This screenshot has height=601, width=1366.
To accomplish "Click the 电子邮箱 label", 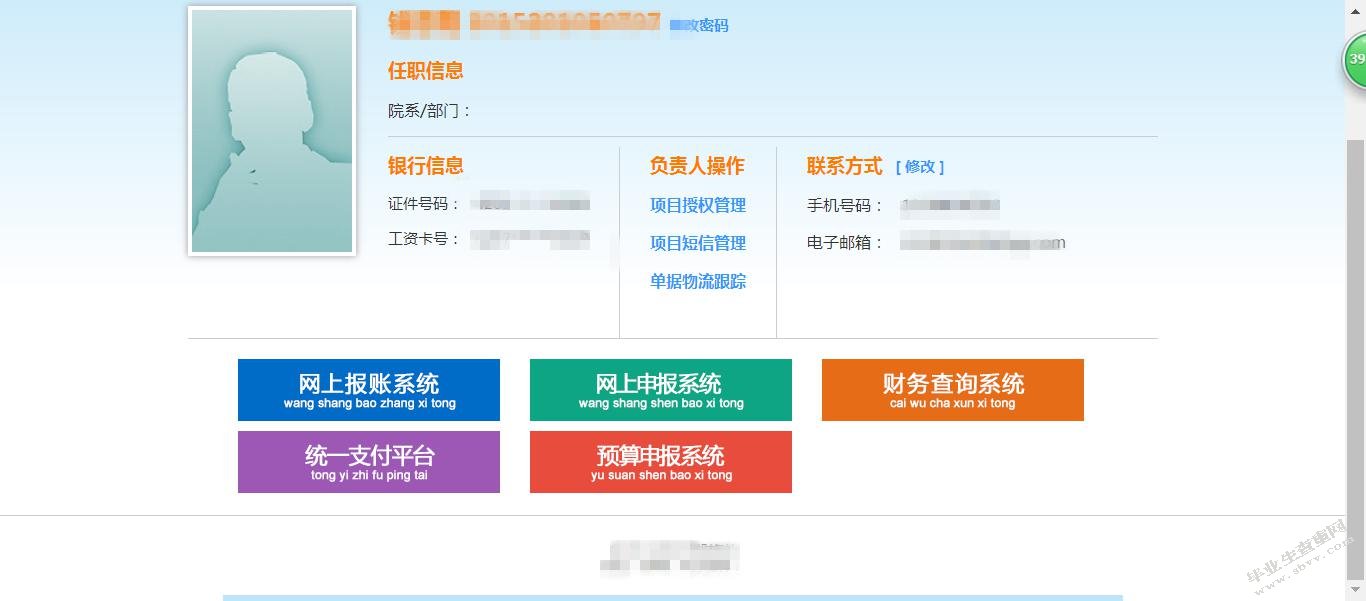I will (x=845, y=242).
